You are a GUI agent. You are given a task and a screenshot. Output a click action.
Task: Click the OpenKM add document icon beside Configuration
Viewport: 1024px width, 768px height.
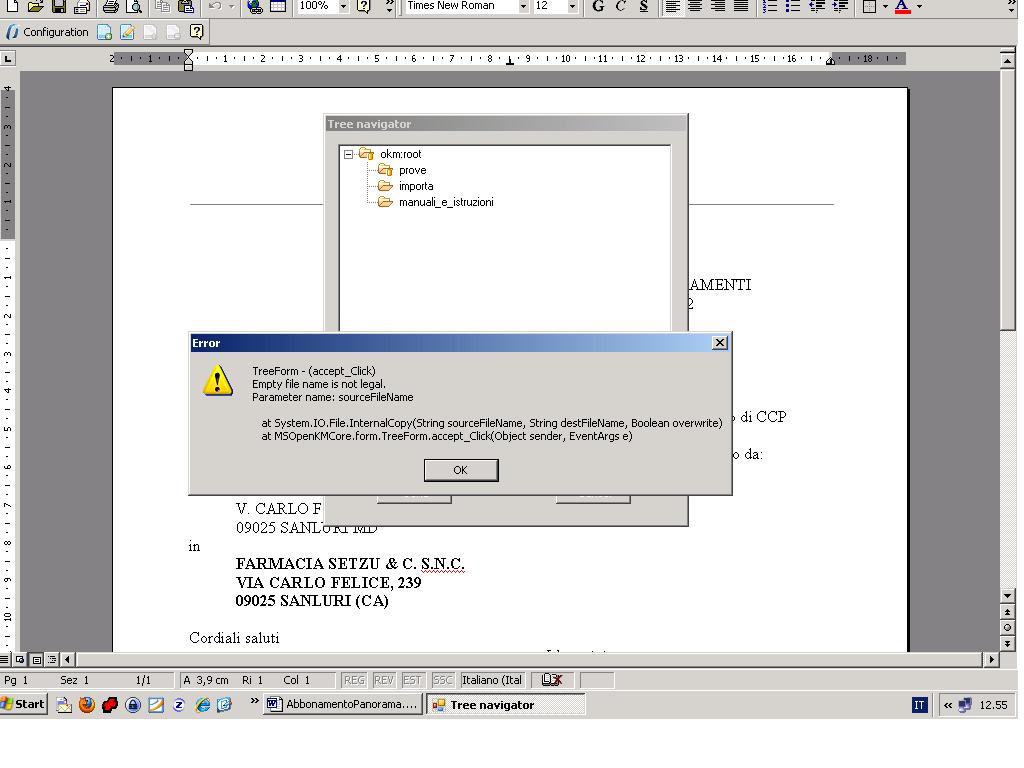(103, 31)
